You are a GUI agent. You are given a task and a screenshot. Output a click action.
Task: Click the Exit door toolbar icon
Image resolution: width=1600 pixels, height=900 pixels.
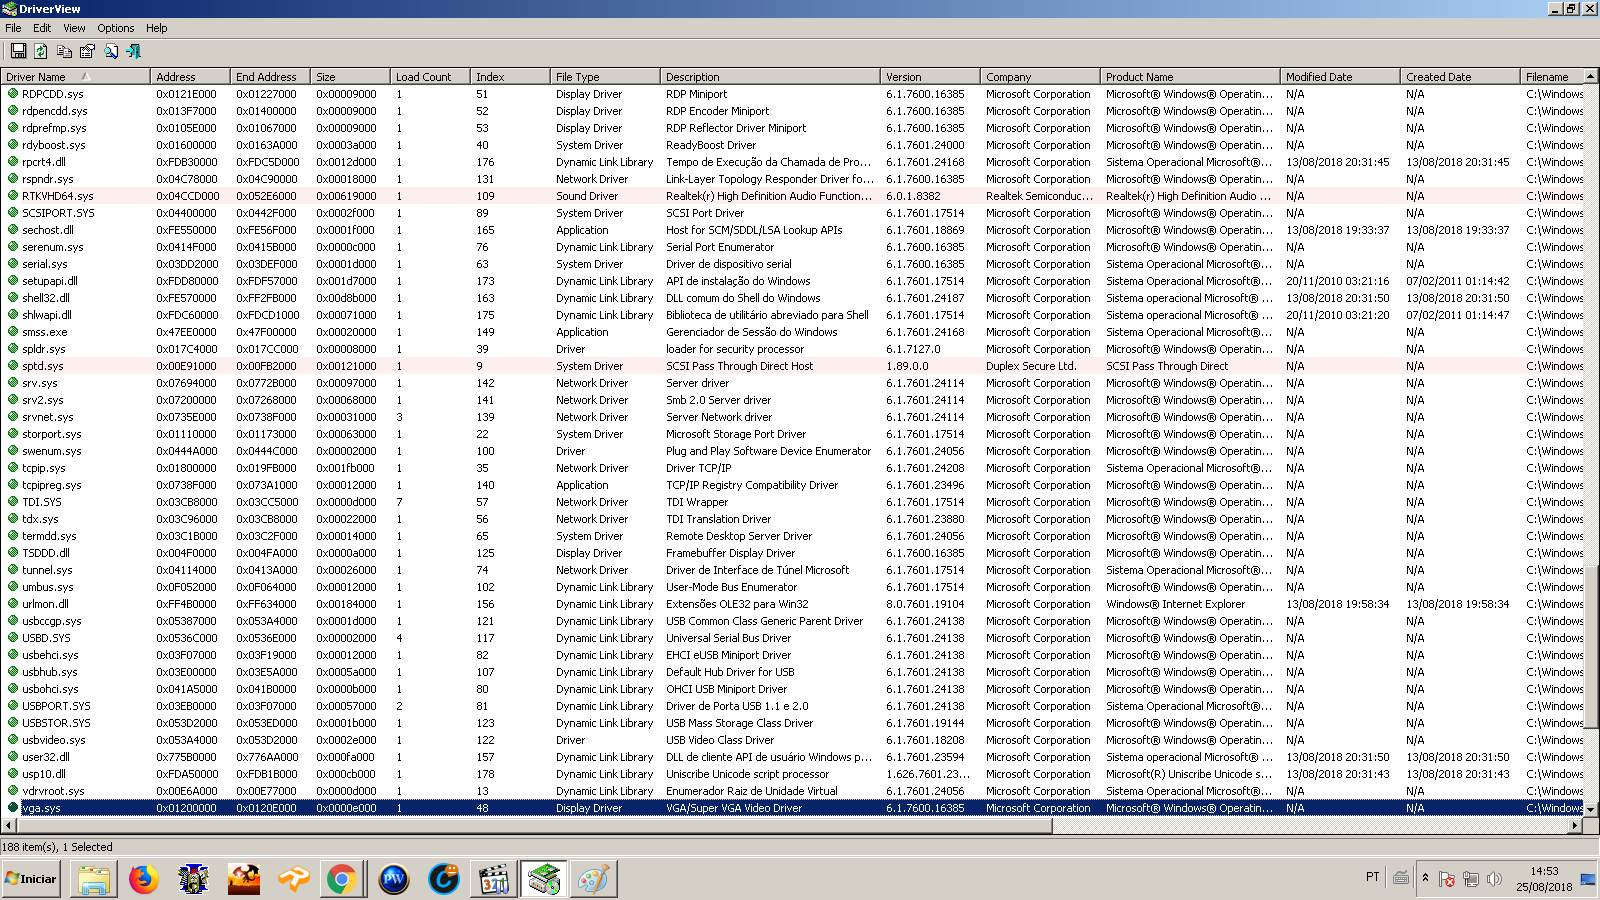click(133, 51)
